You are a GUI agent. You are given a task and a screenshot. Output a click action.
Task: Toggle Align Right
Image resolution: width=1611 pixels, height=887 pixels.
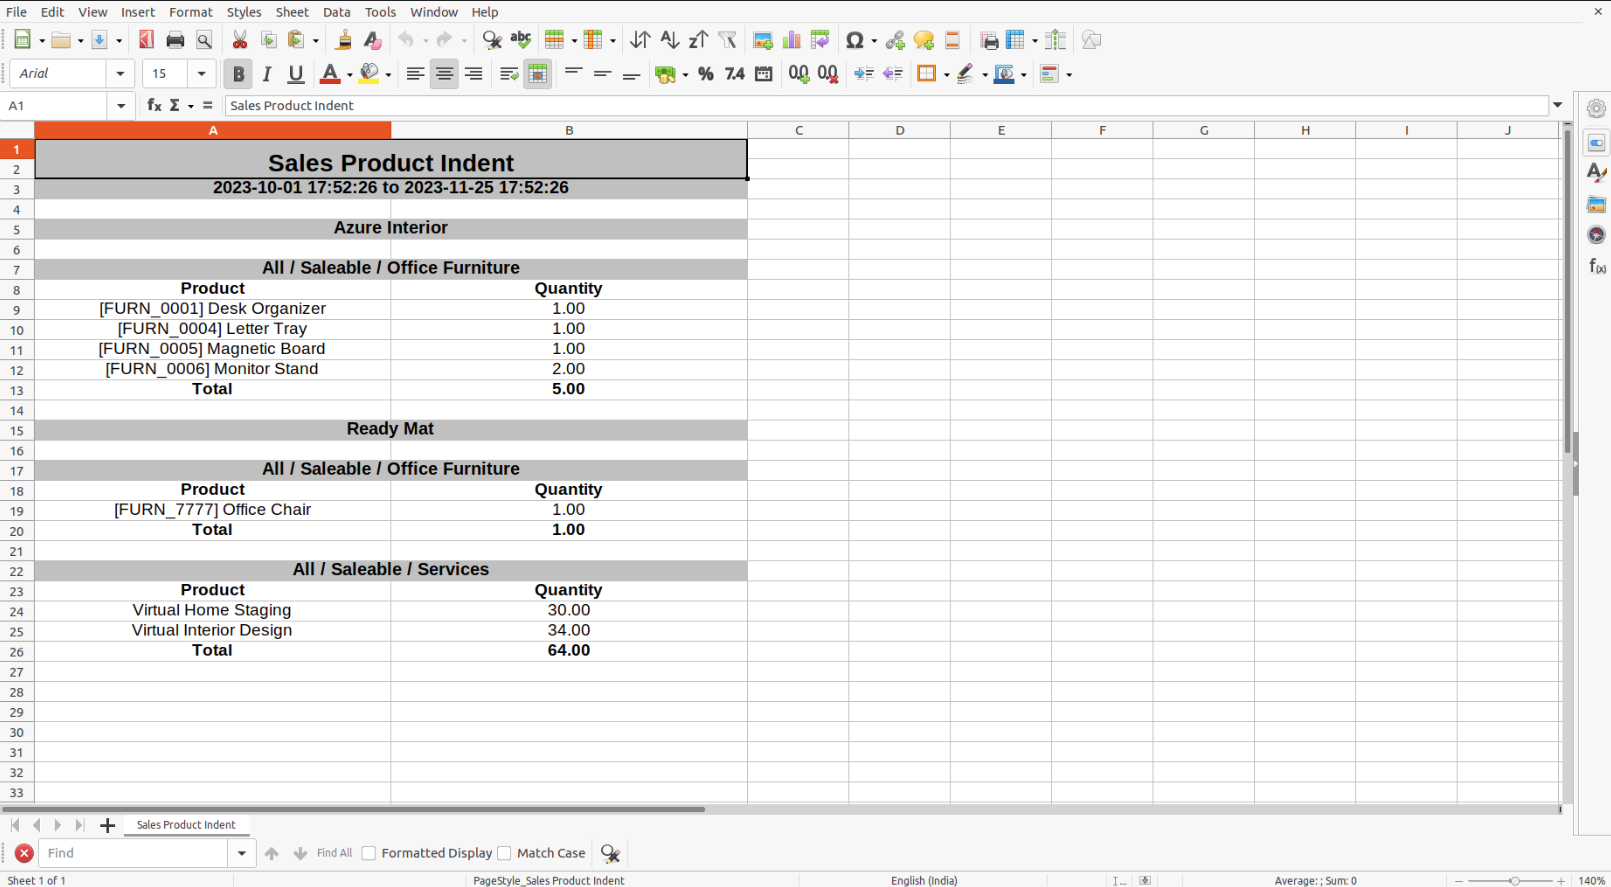coord(473,74)
